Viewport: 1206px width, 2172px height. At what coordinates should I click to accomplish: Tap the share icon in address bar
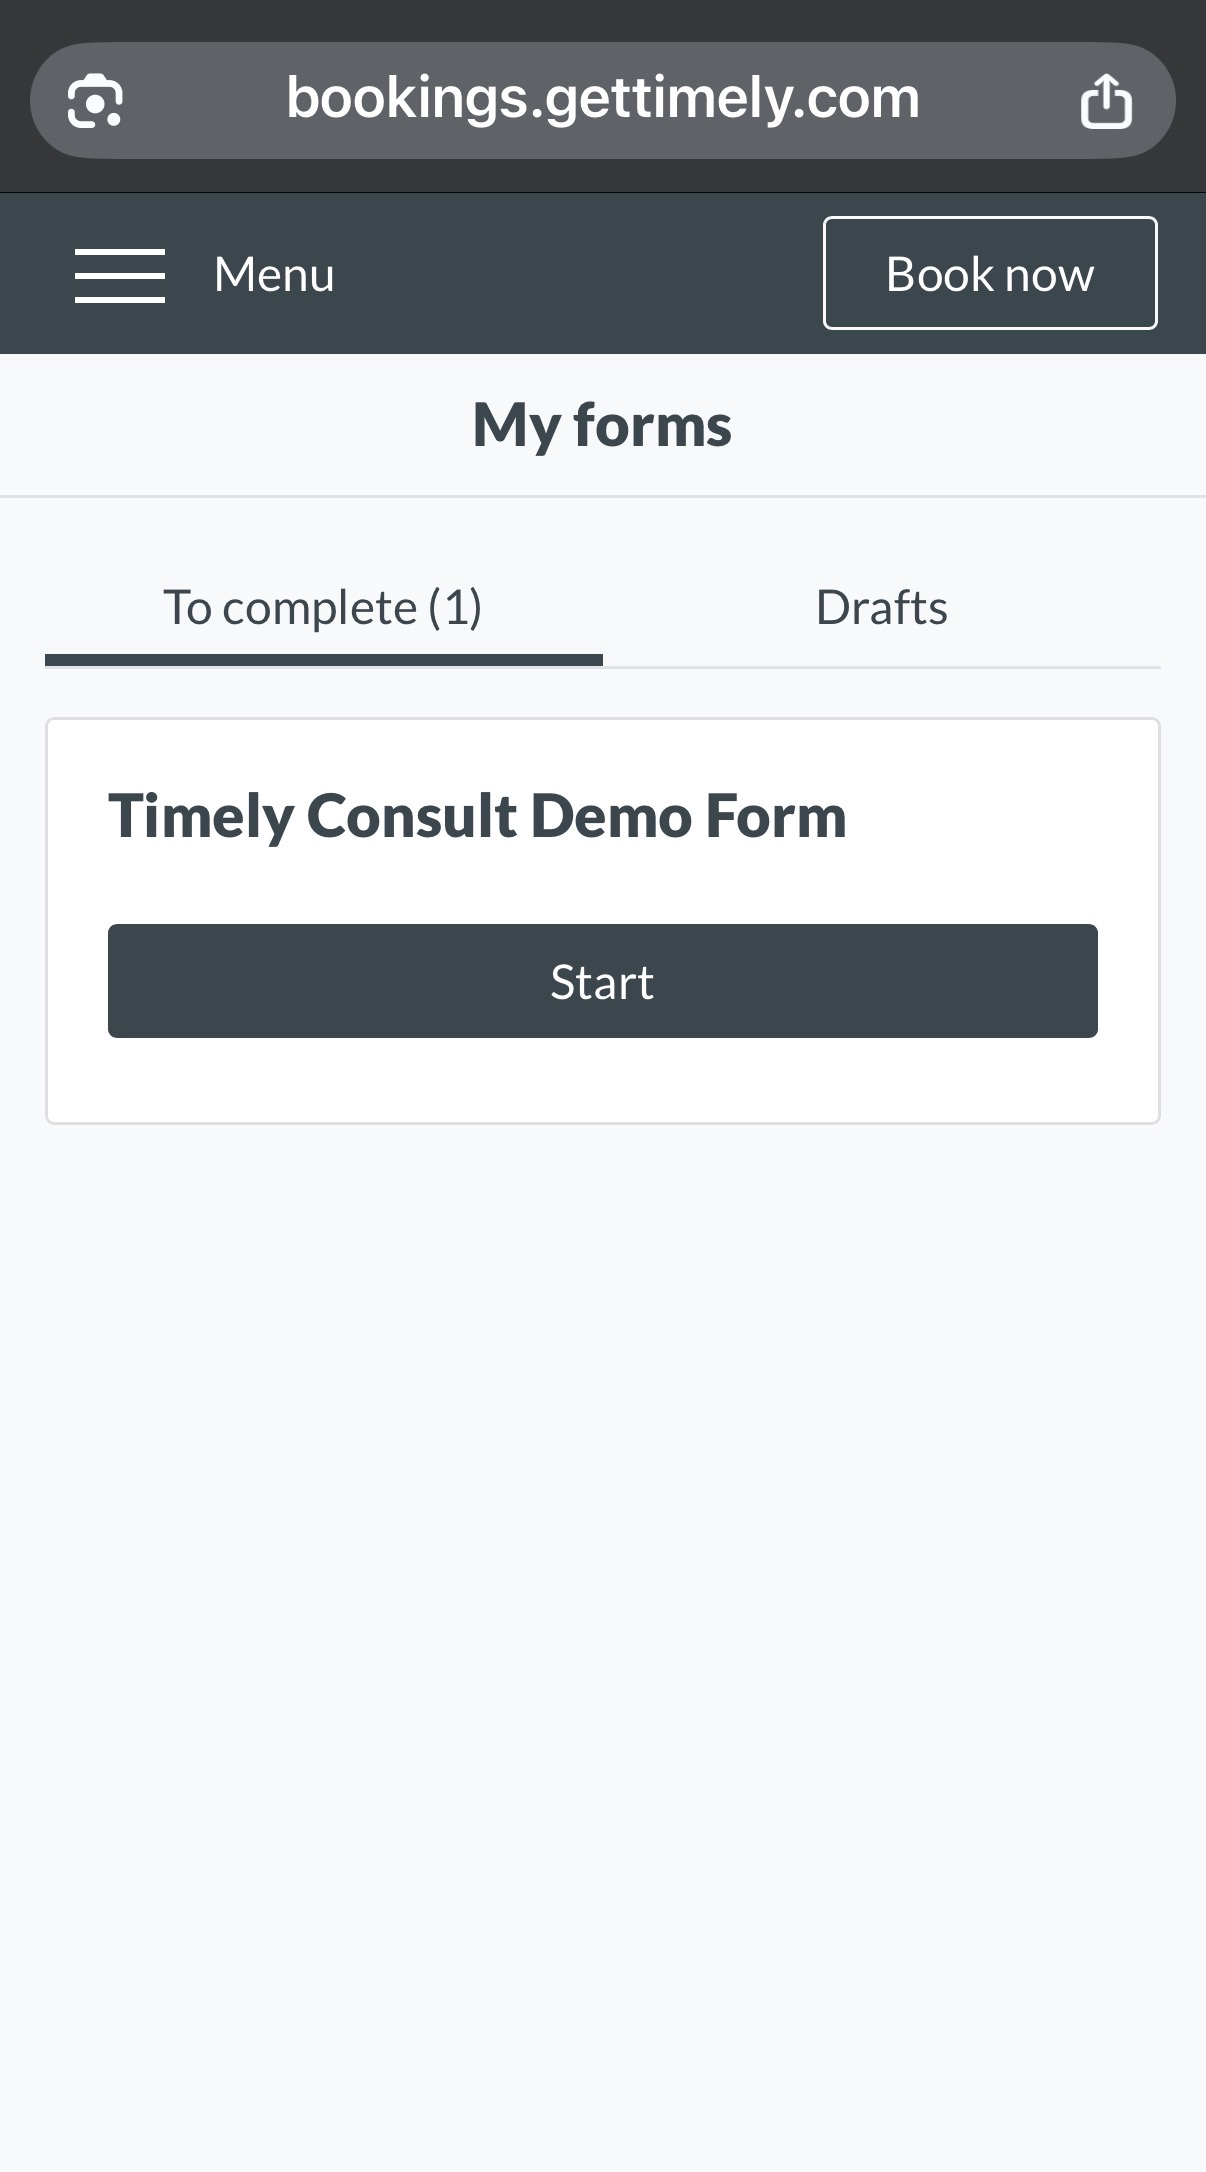point(1105,101)
